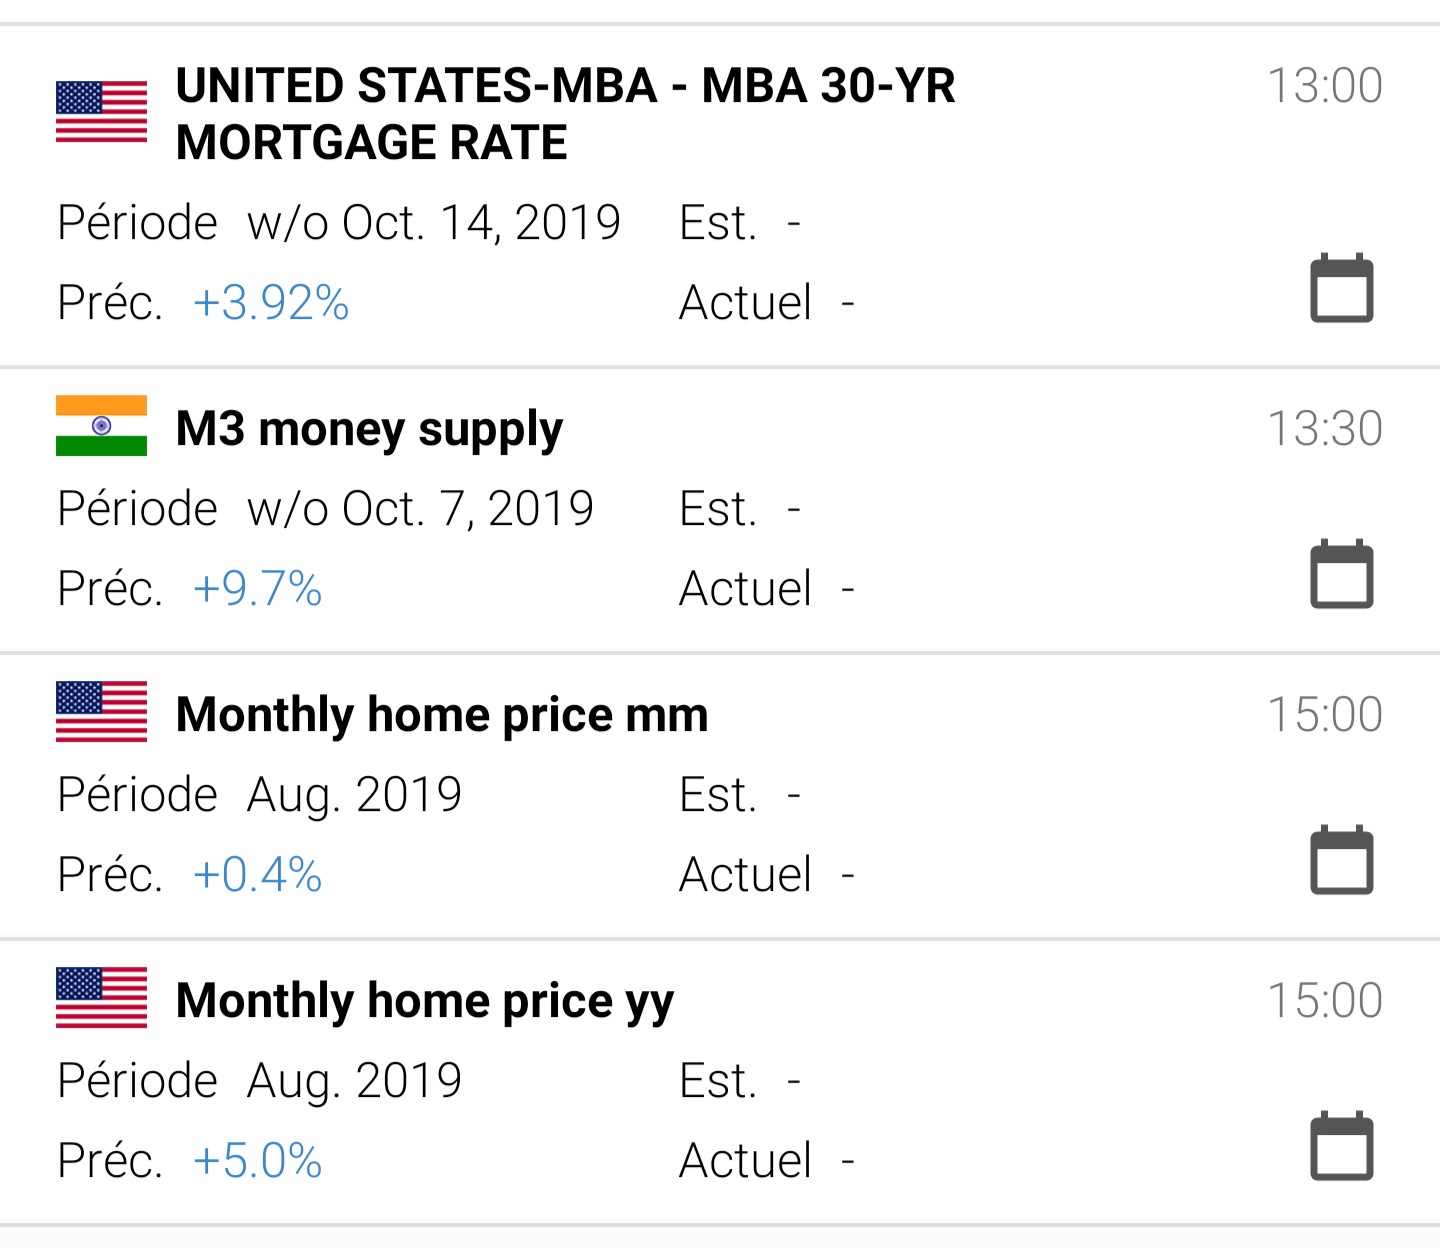This screenshot has width=1440, height=1248.
Task: Open the Monthly home price yy event
Action: pos(425,1001)
